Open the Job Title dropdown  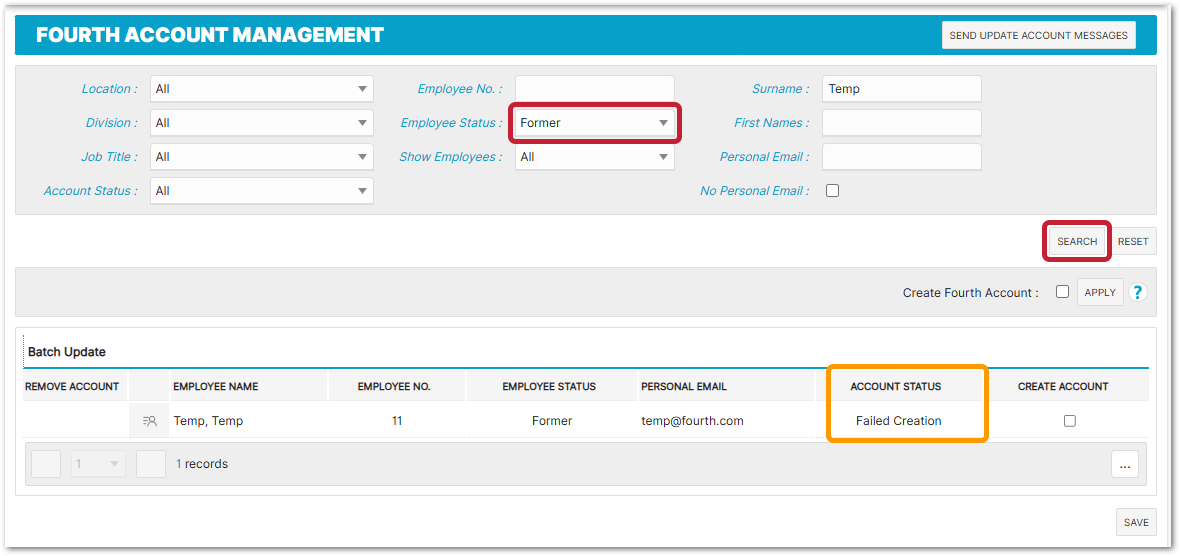tap(261, 157)
